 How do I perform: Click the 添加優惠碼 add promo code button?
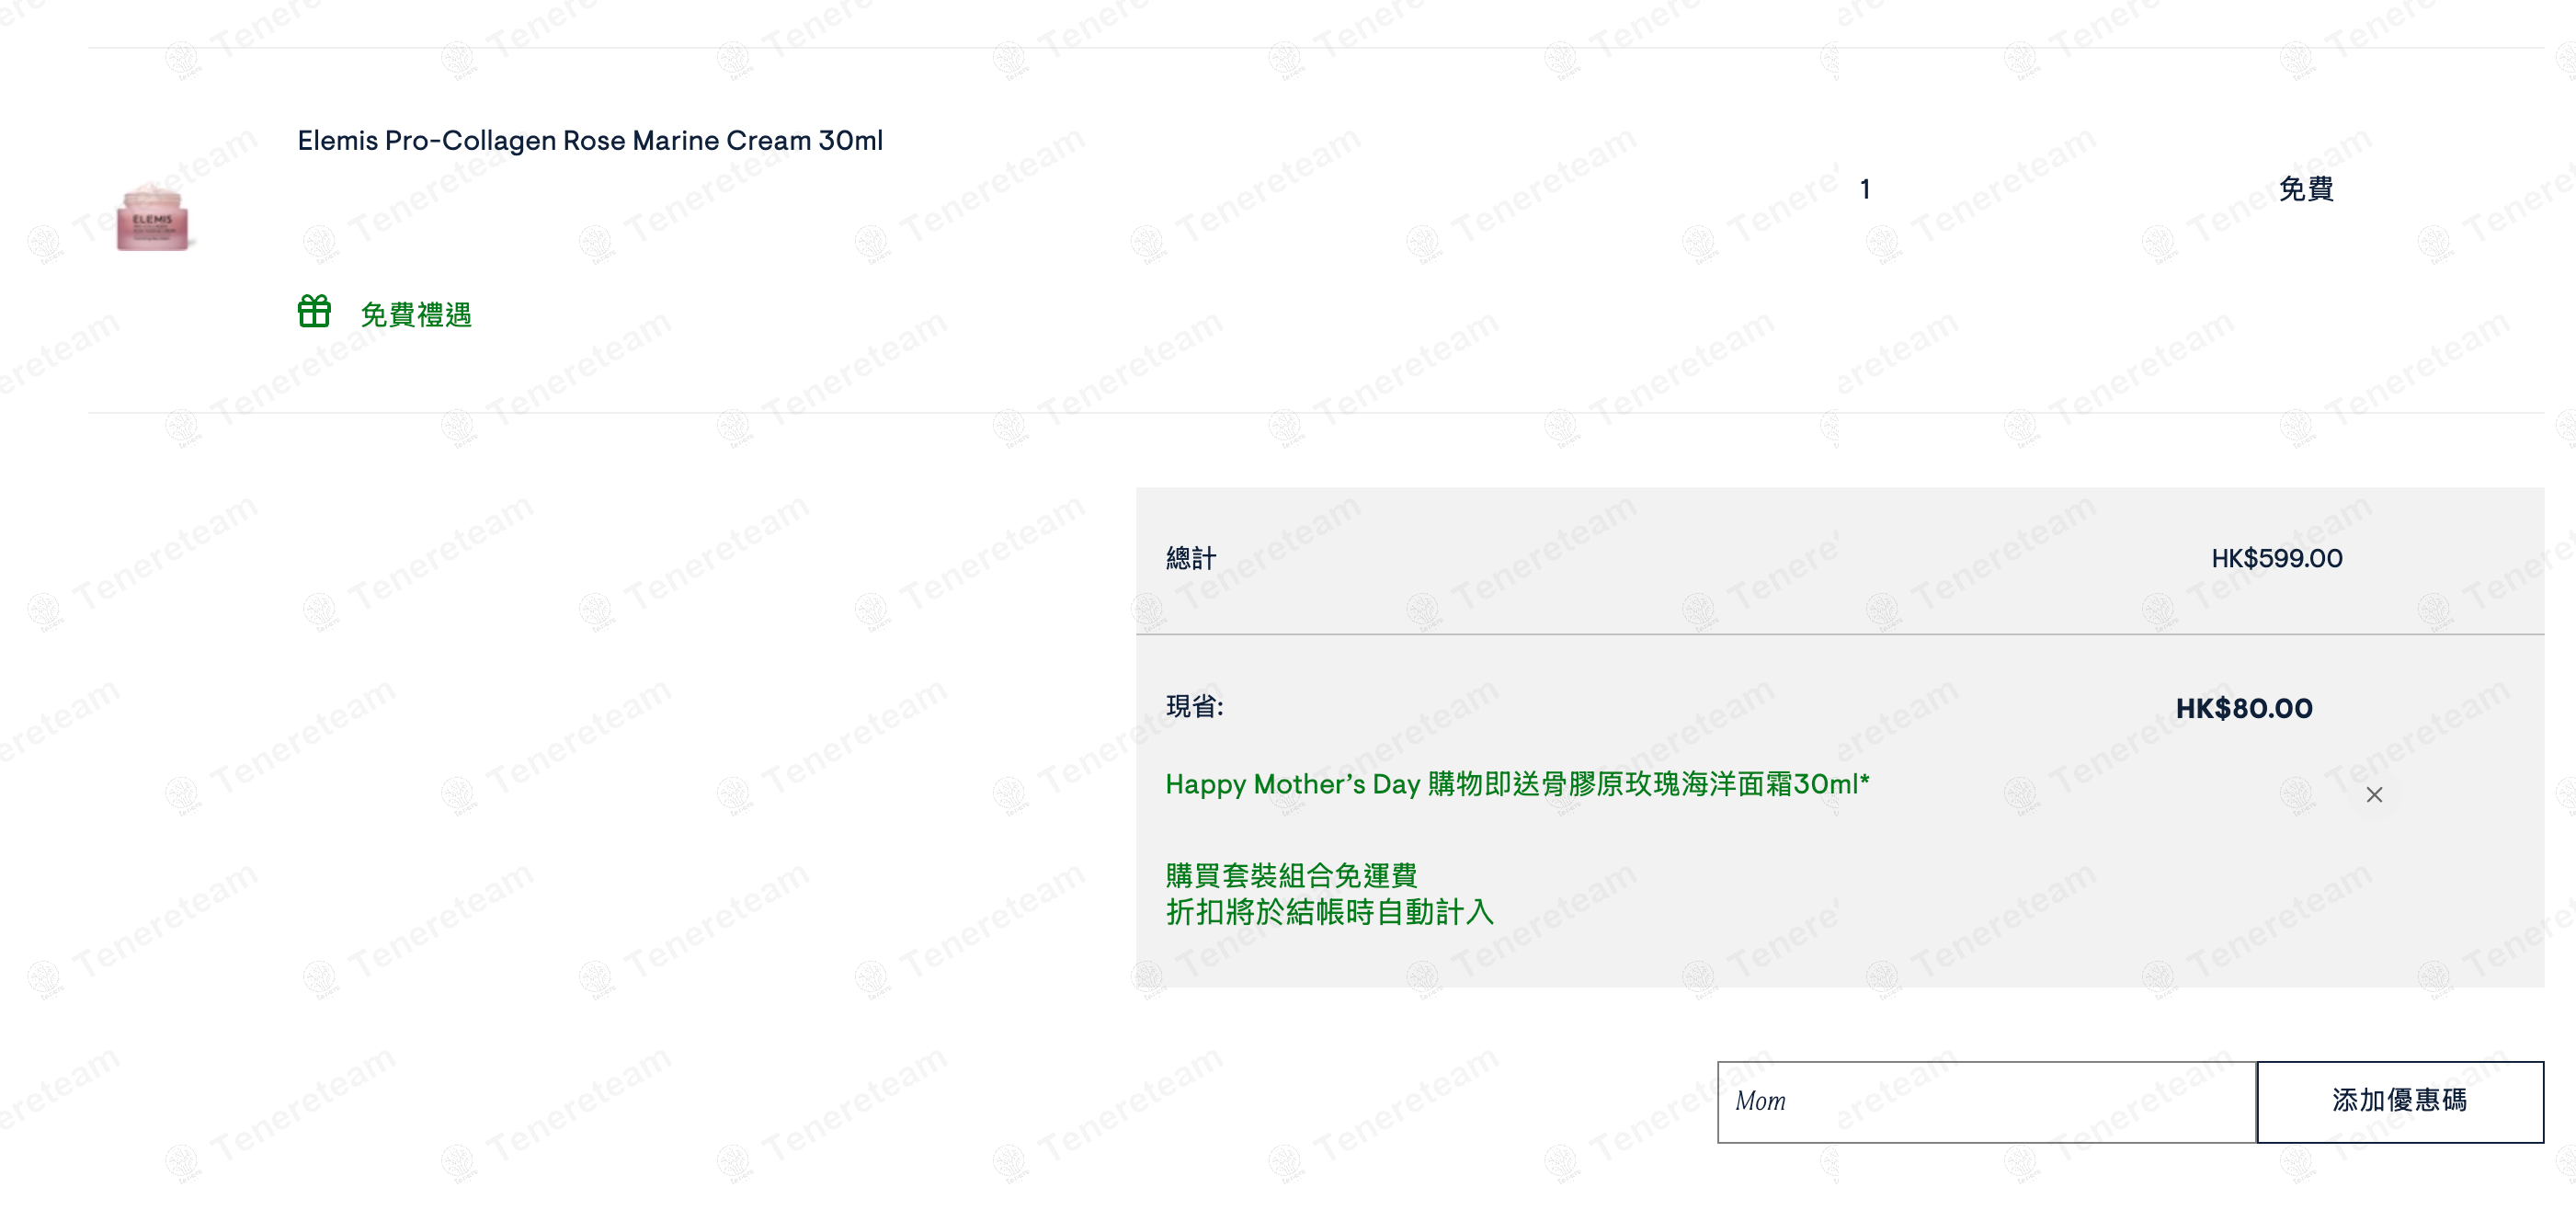tap(2400, 1102)
